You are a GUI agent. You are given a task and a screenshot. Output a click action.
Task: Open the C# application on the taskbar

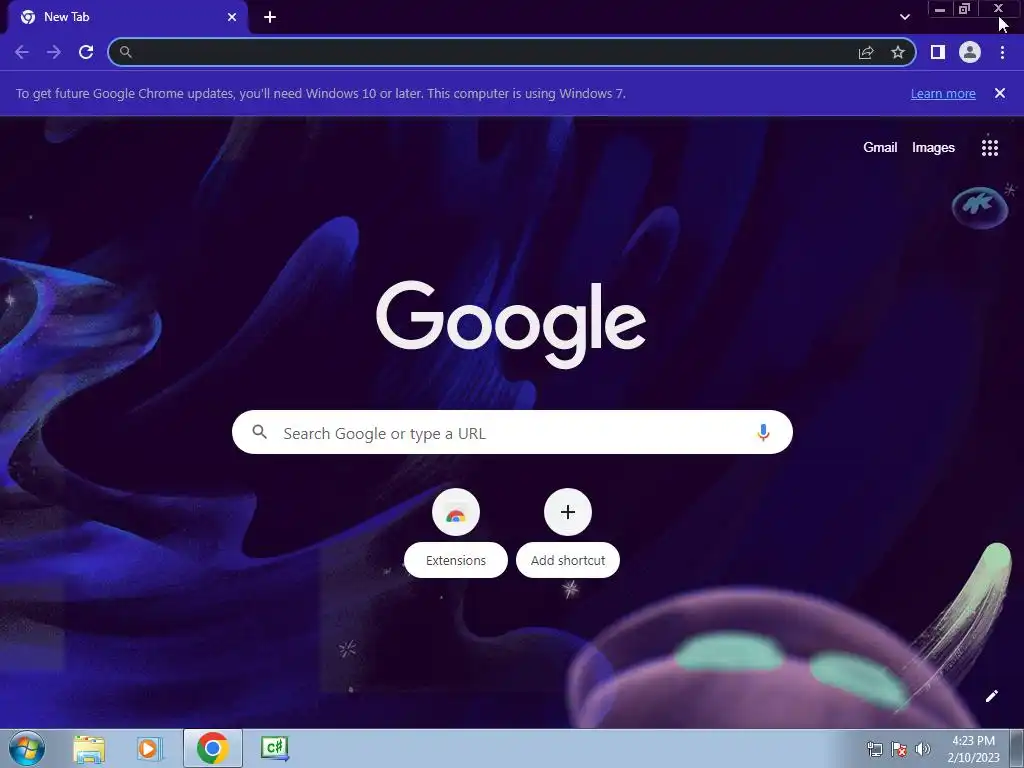point(274,748)
